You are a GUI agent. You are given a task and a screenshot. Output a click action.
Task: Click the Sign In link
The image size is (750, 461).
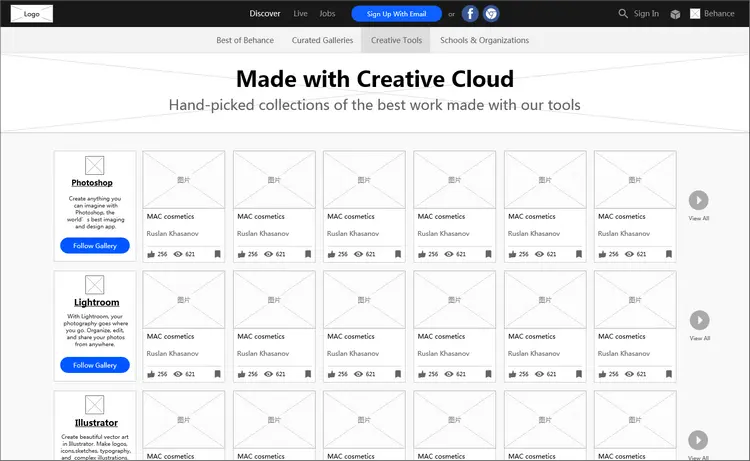[x=646, y=13]
